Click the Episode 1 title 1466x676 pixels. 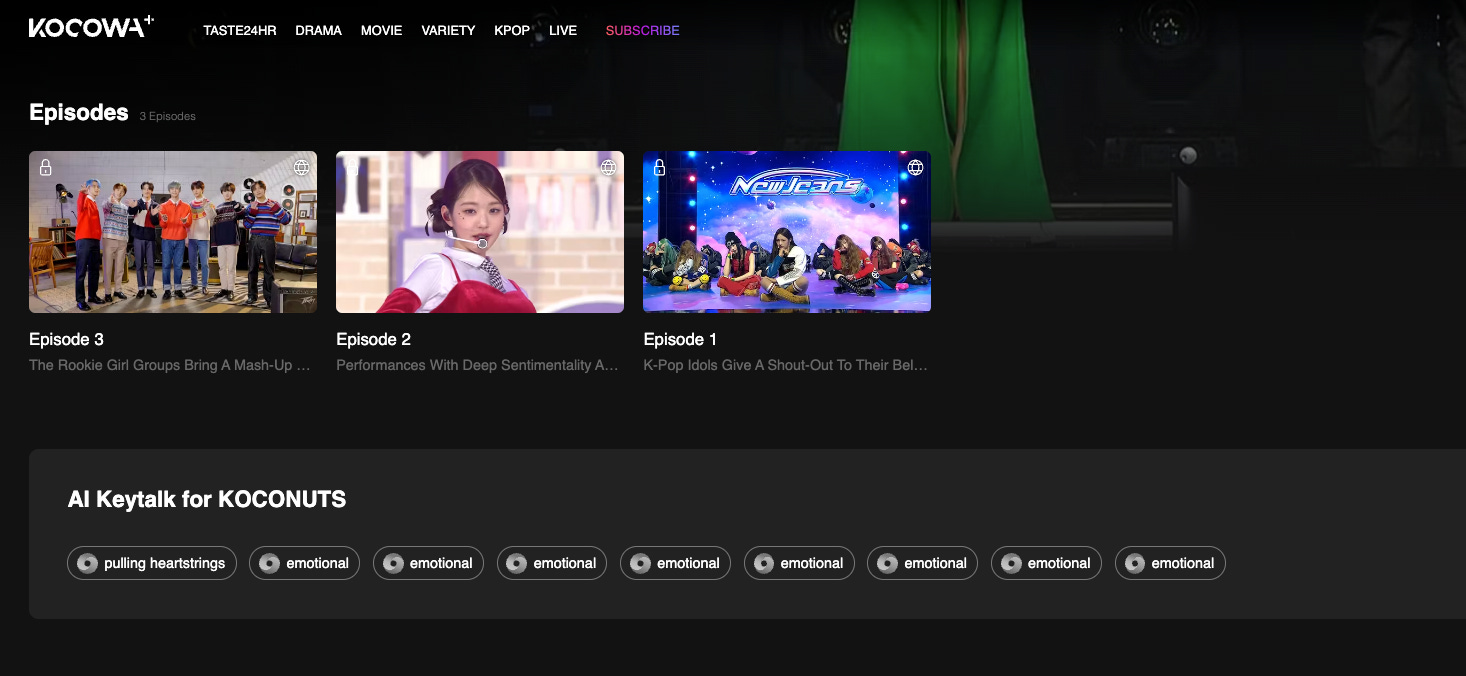pos(680,339)
